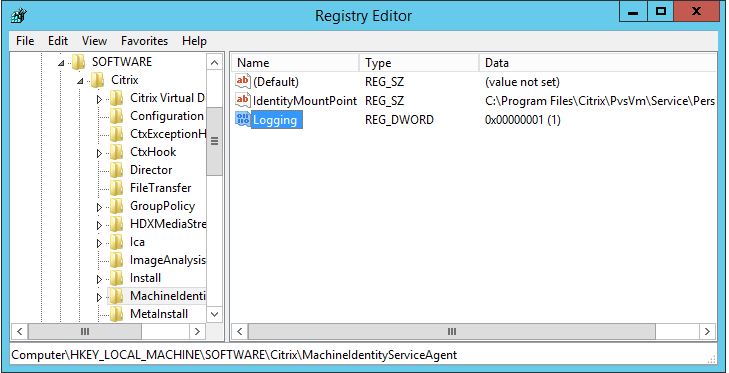Open the Favorites menu
The image size is (729, 373).
[x=144, y=41]
